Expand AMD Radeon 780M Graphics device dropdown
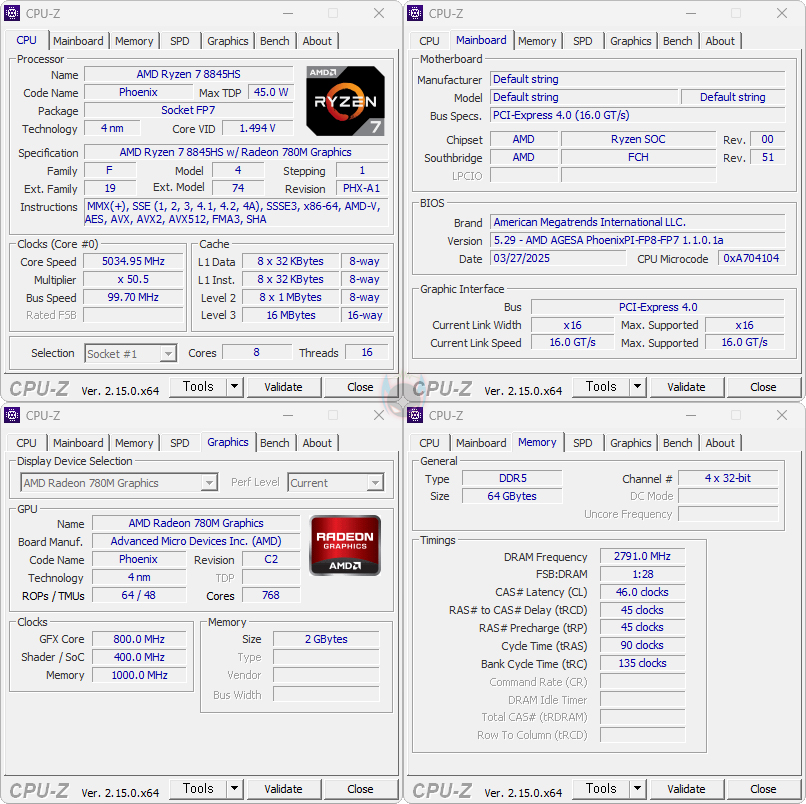The width and height of the screenshot is (806, 804). coord(209,483)
